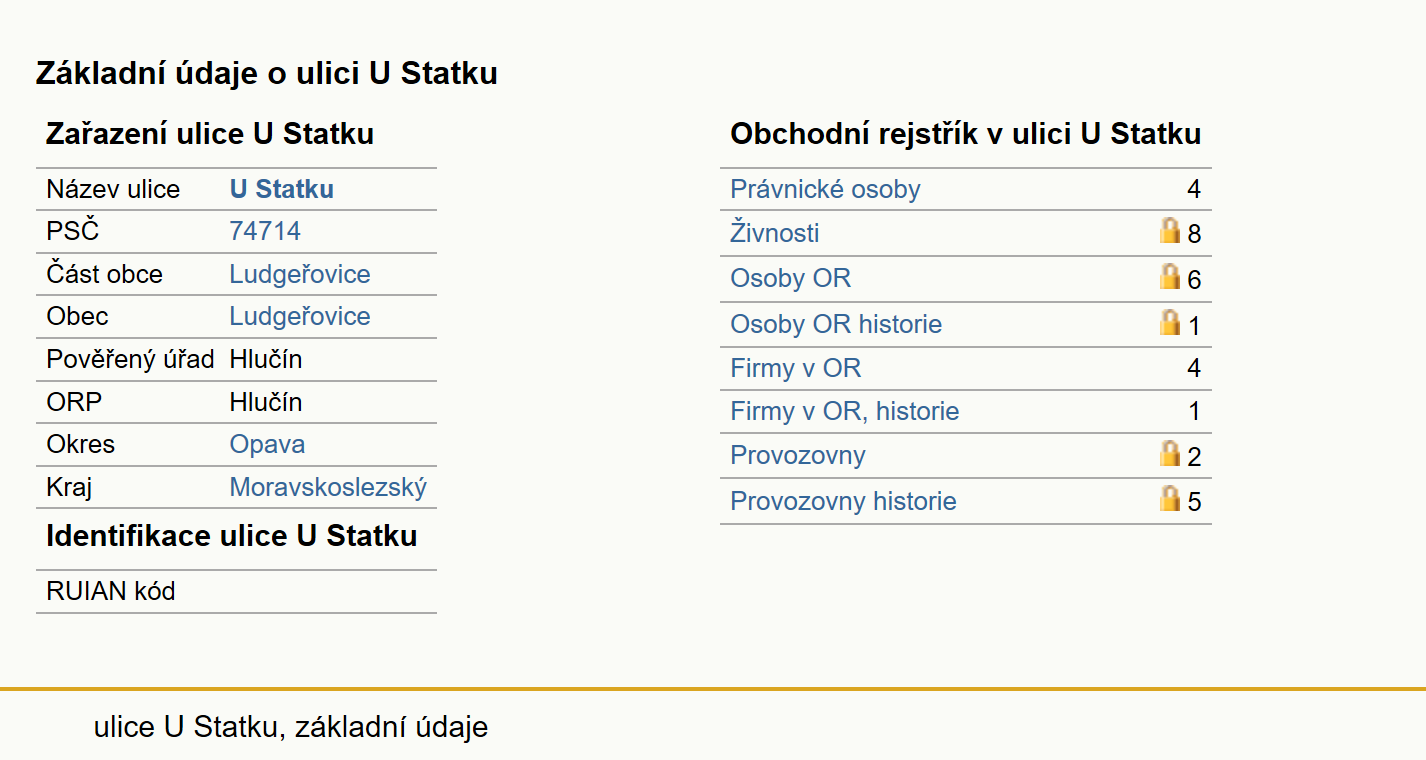Click the lock icon beside Živnosti
Screen dimensions: 1426x760
(x=1170, y=232)
